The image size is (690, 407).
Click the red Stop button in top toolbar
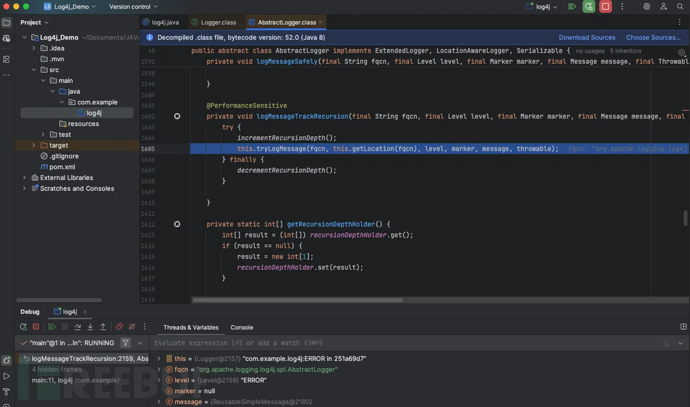coord(605,7)
